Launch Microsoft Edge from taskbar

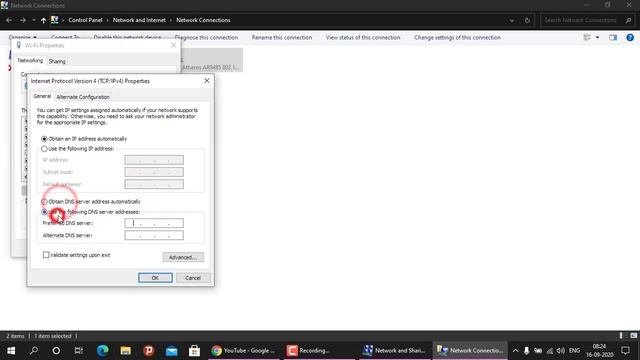[x=102, y=351]
